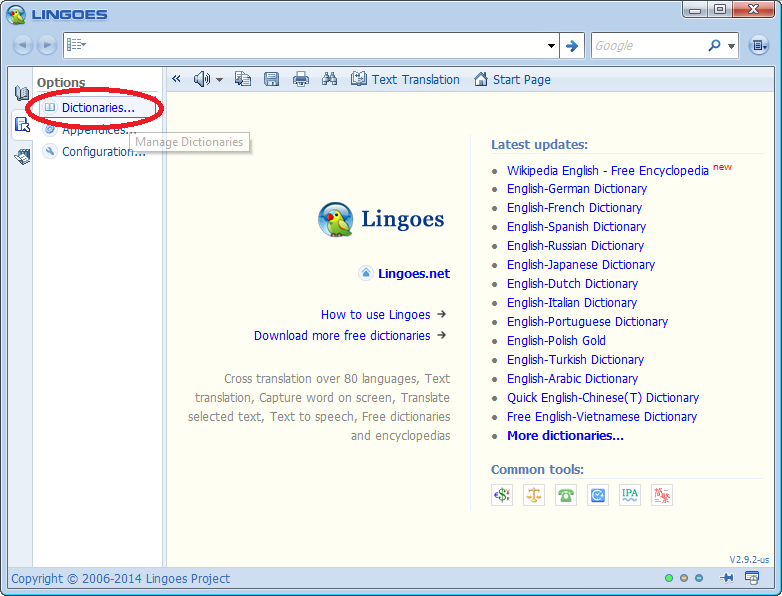Viewport: 782px width, 596px height.
Task: Open Download more free dictionaries link
Action: [342, 336]
